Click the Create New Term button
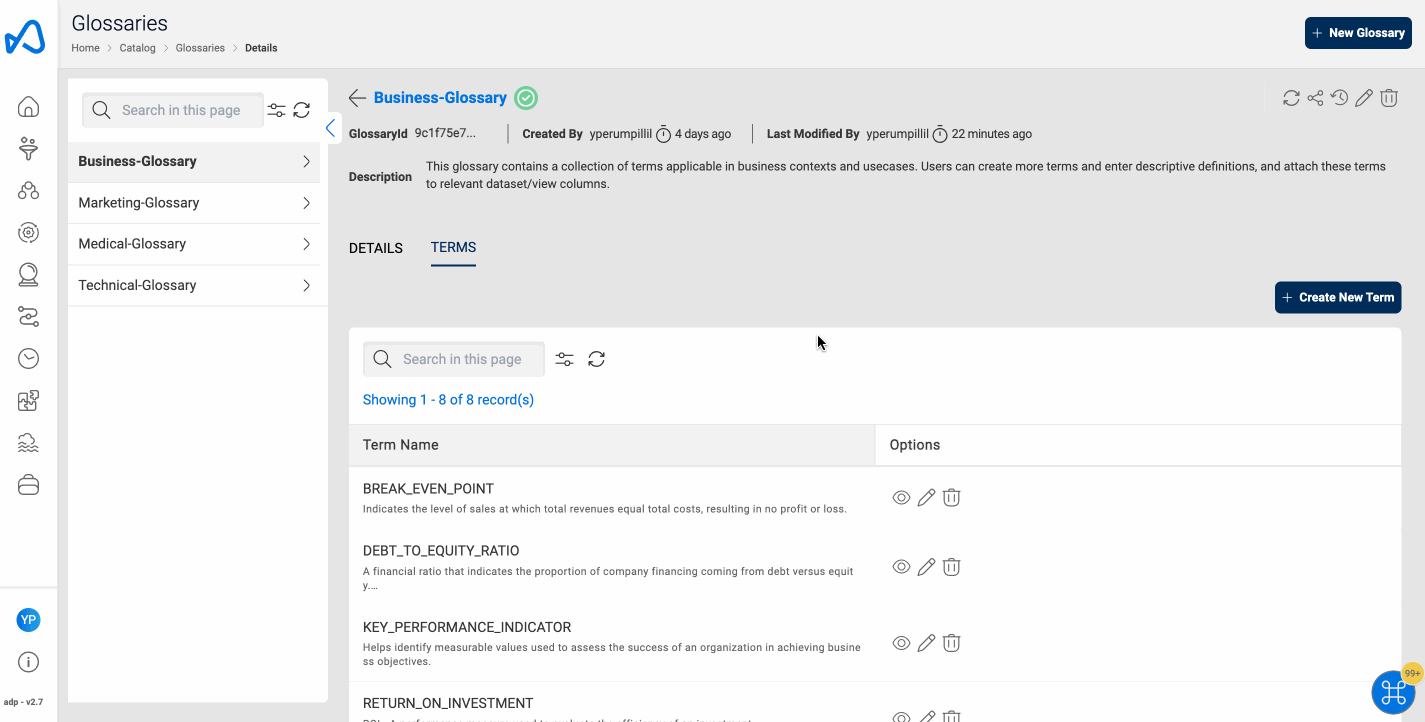 1338,297
